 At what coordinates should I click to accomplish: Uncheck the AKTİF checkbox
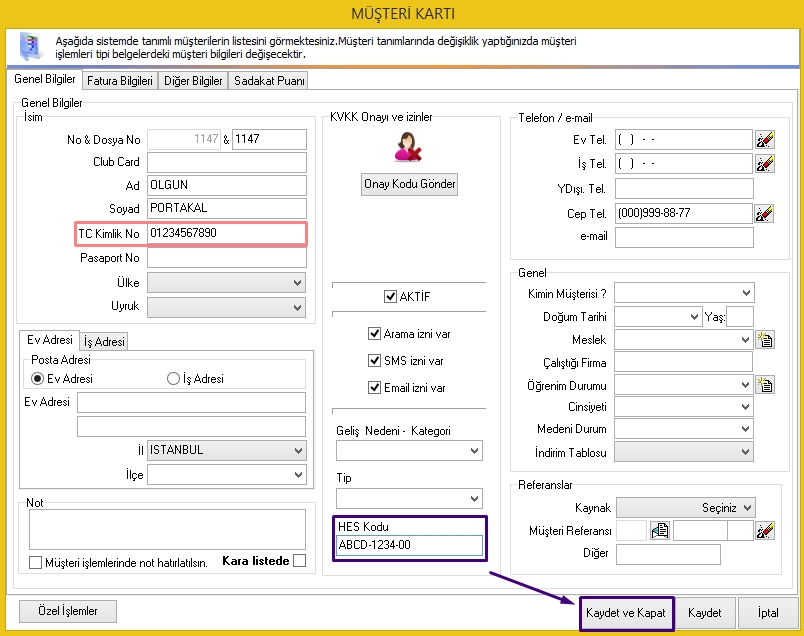(x=391, y=297)
